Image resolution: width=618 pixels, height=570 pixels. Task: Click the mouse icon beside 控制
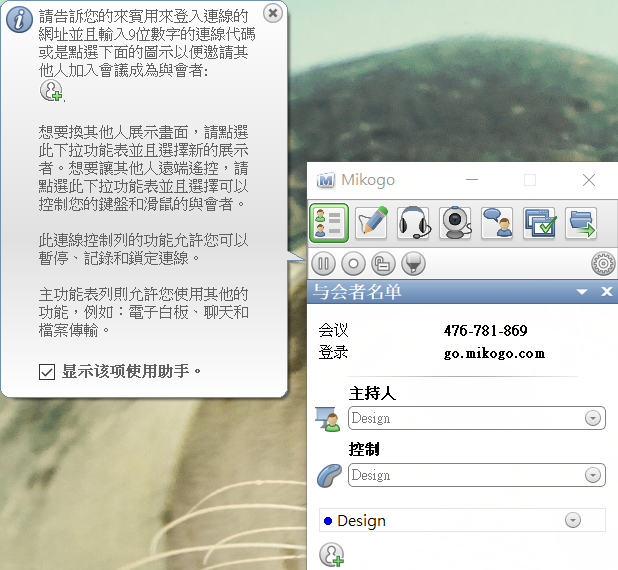(329, 476)
